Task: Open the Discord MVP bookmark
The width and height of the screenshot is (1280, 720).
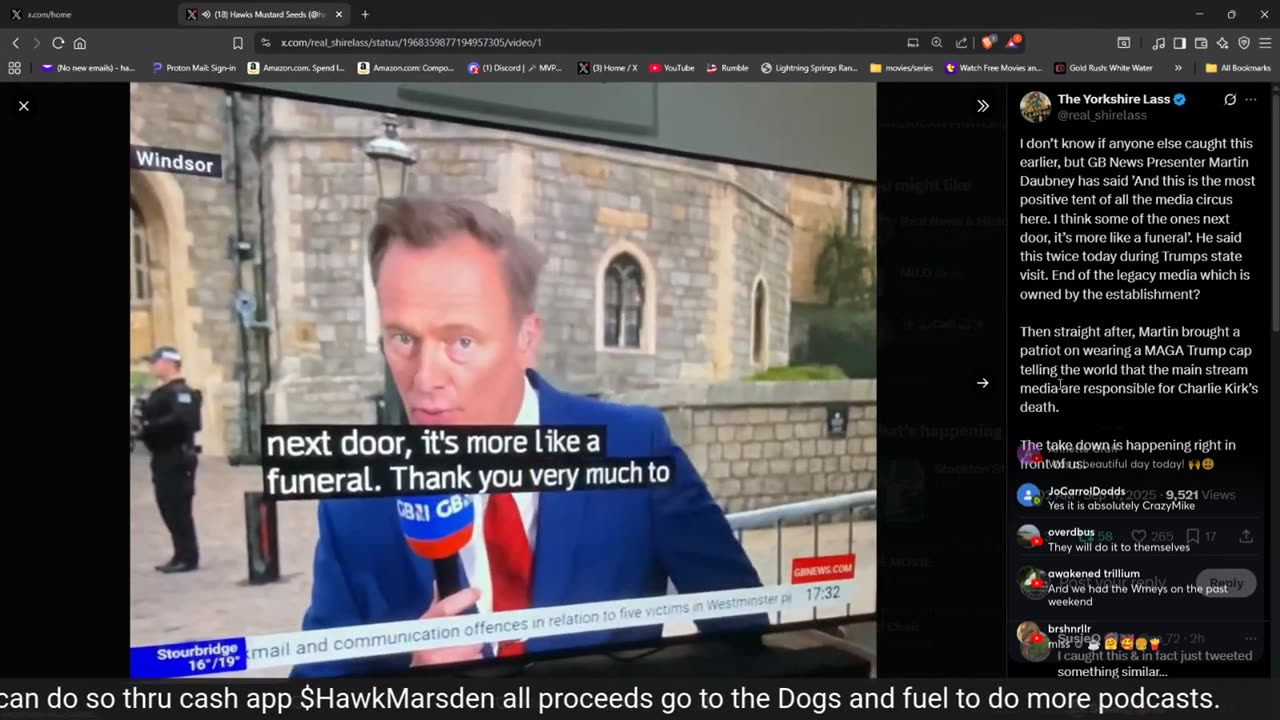Action: 515,68
